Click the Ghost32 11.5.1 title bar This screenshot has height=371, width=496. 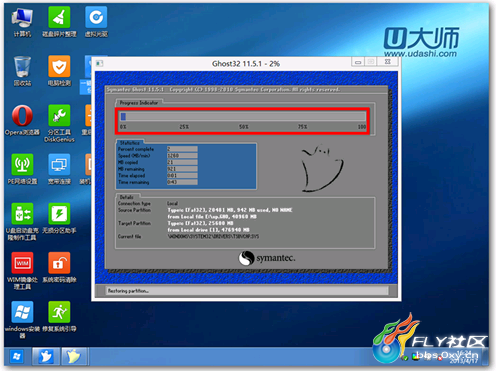coord(246,63)
